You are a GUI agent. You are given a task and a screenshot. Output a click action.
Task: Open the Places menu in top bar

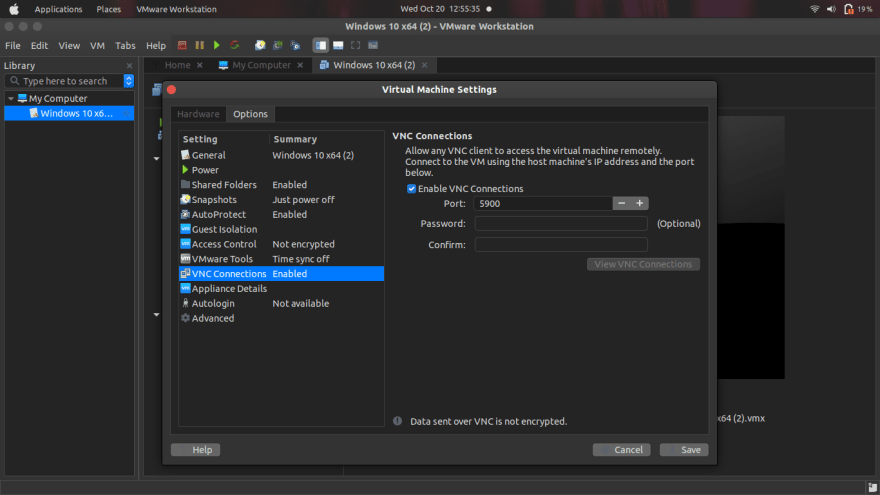(x=108, y=9)
